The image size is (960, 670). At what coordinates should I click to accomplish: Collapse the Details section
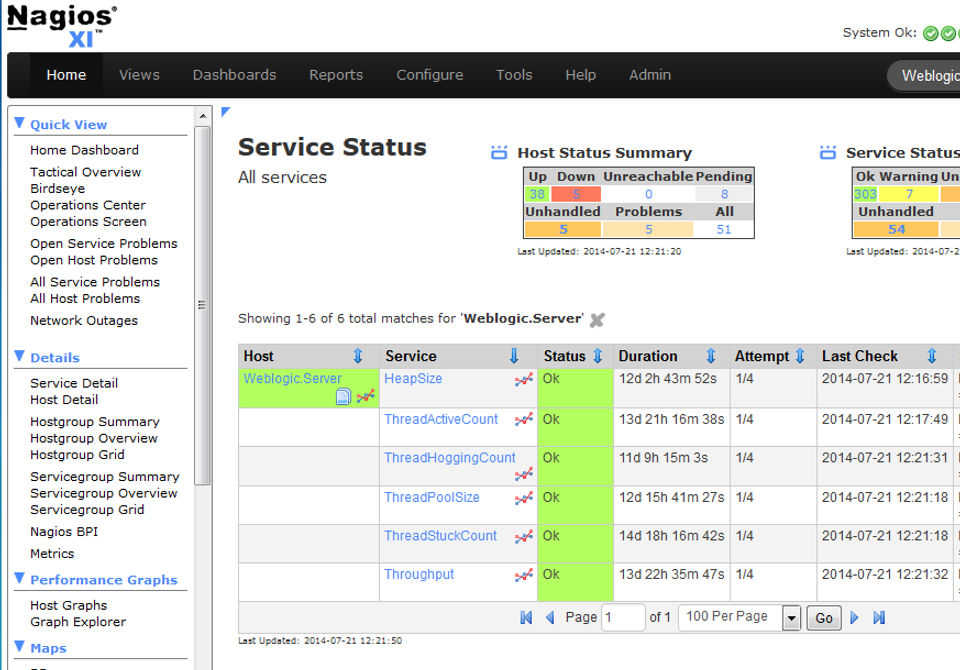click(20, 356)
